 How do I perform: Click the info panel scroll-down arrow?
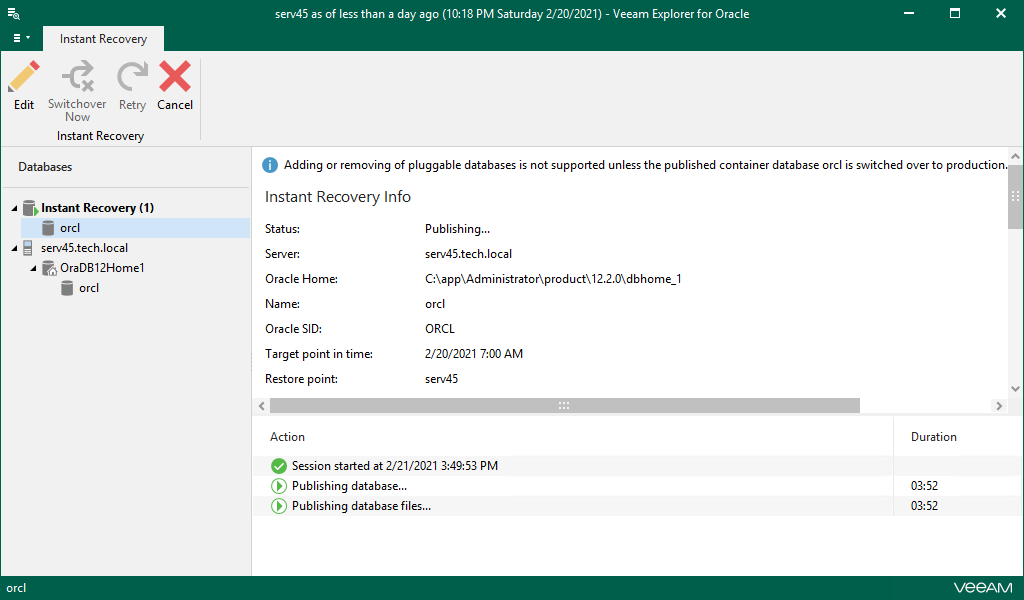(1015, 388)
